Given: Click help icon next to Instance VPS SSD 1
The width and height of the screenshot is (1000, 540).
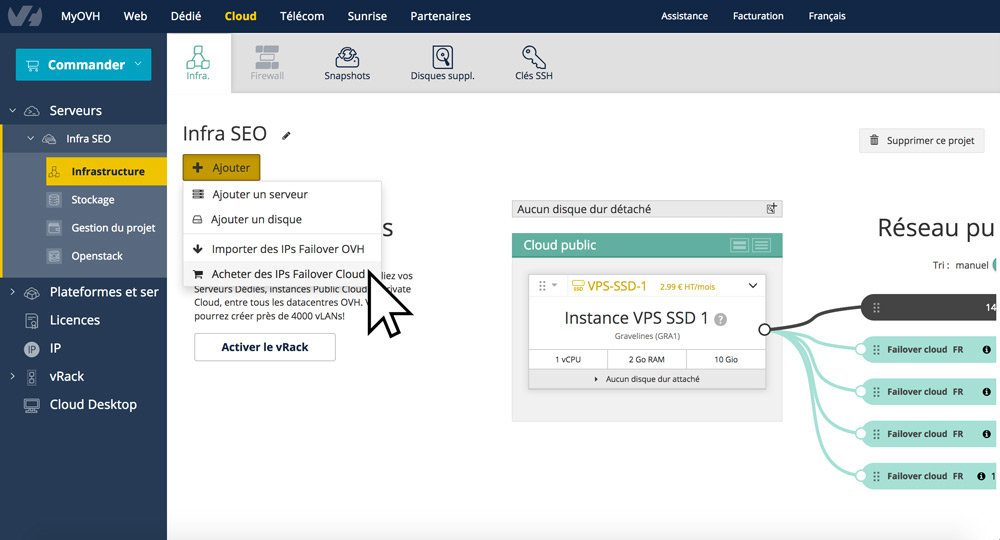Looking at the screenshot, I should [721, 319].
